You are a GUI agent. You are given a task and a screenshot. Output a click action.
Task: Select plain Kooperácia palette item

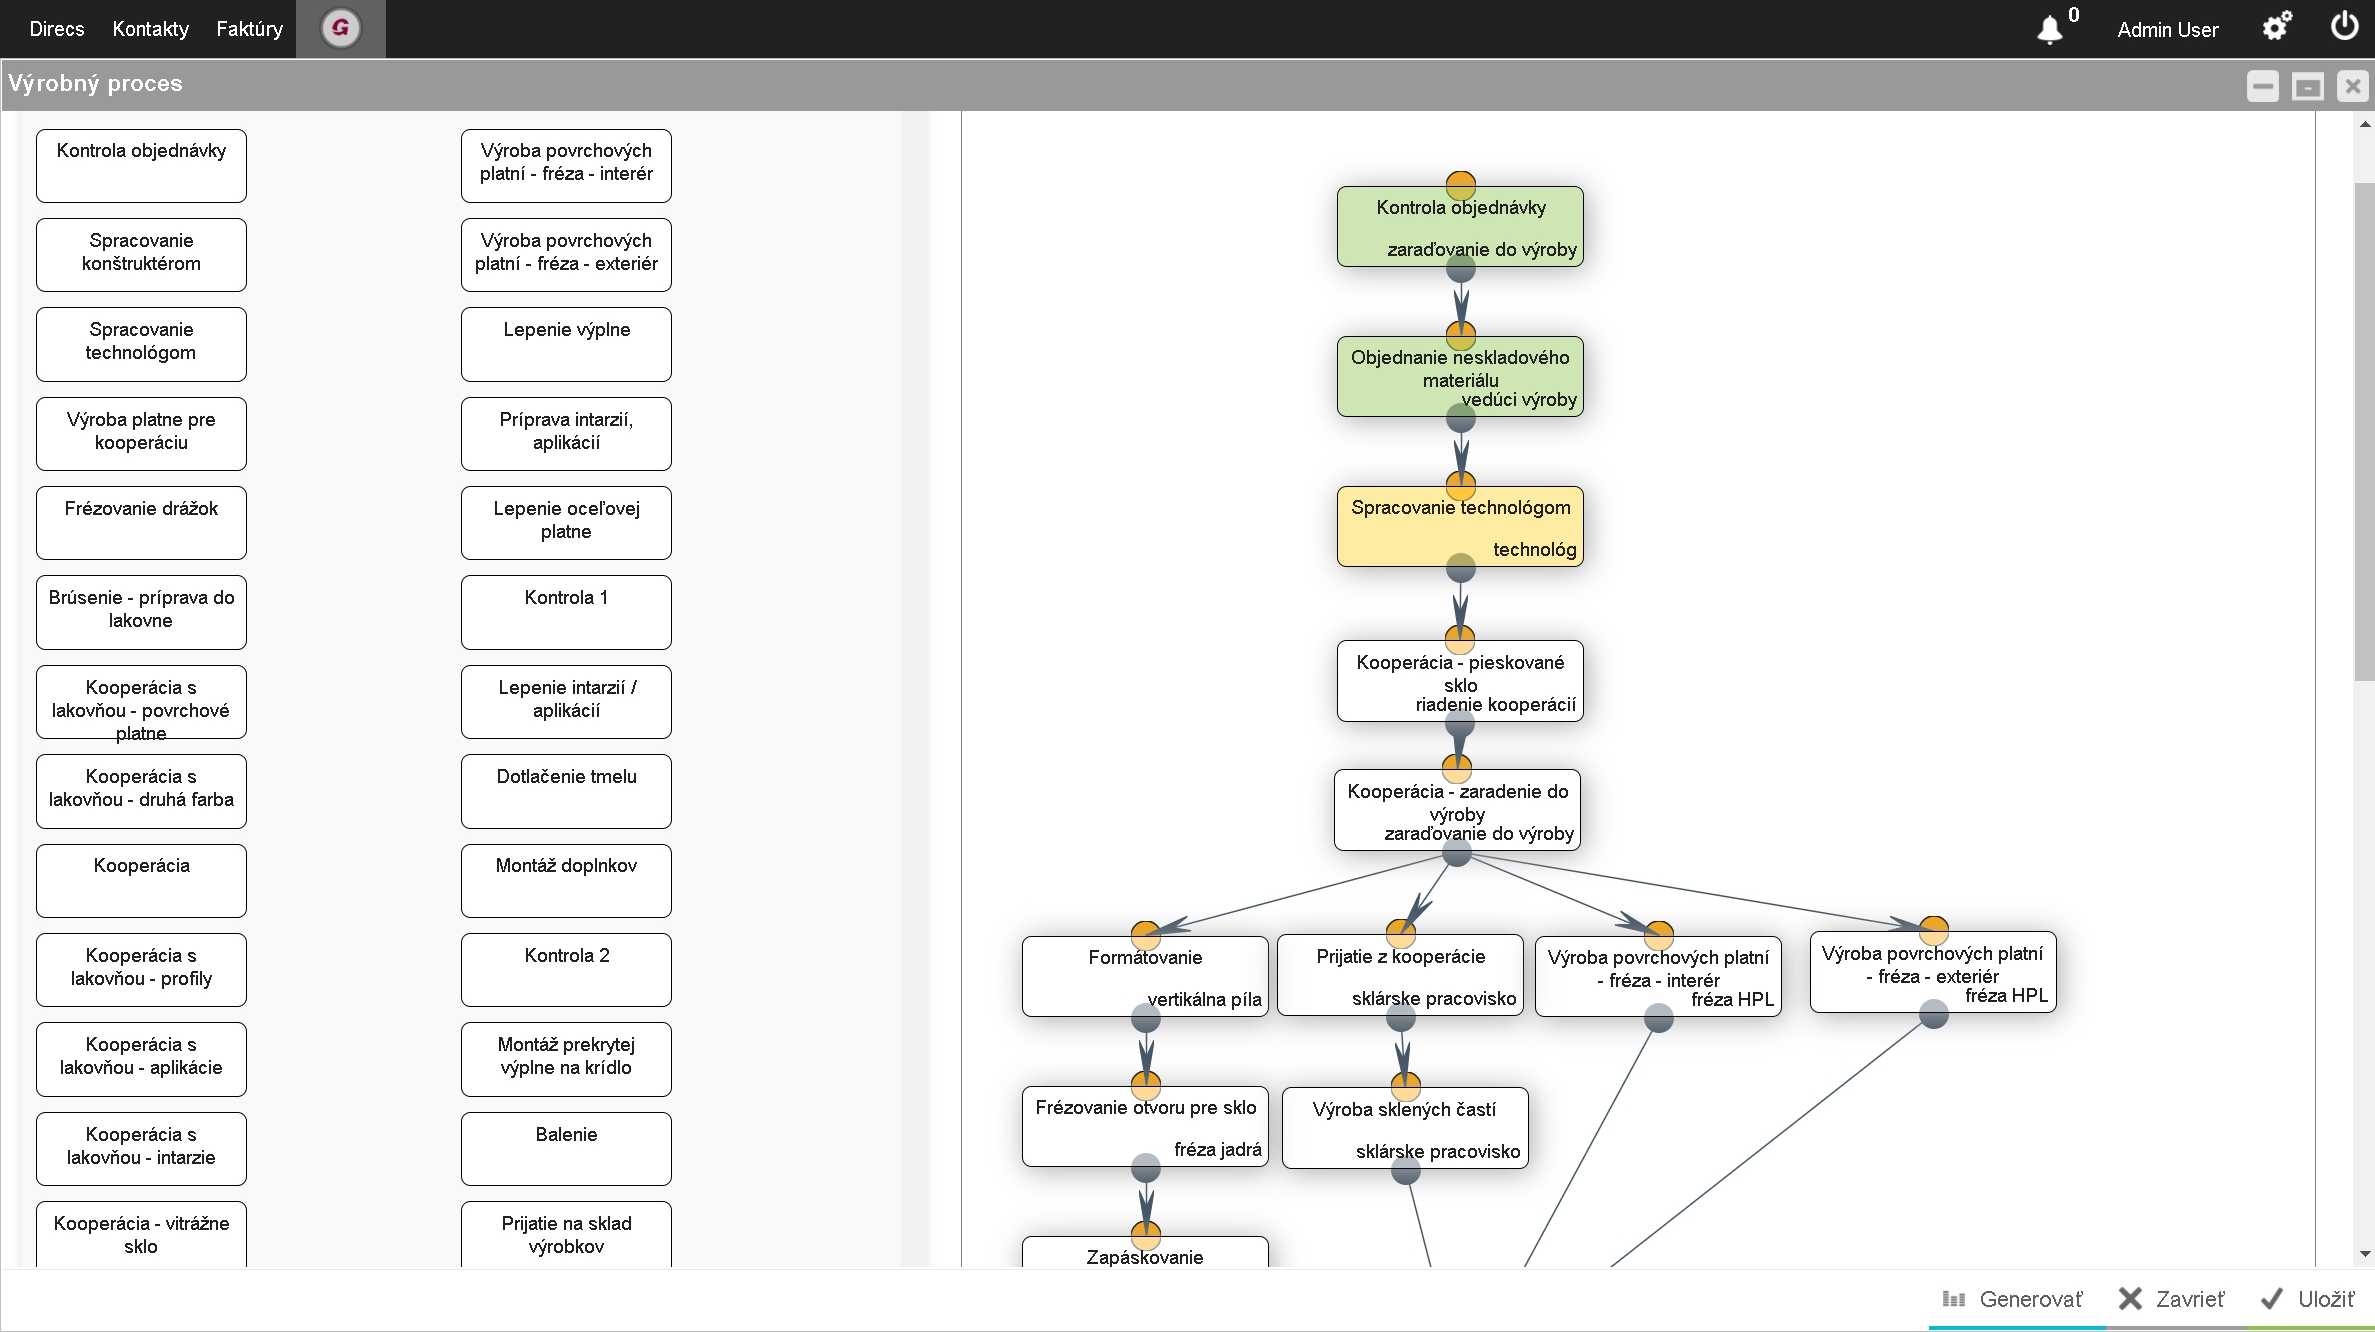pos(141,881)
